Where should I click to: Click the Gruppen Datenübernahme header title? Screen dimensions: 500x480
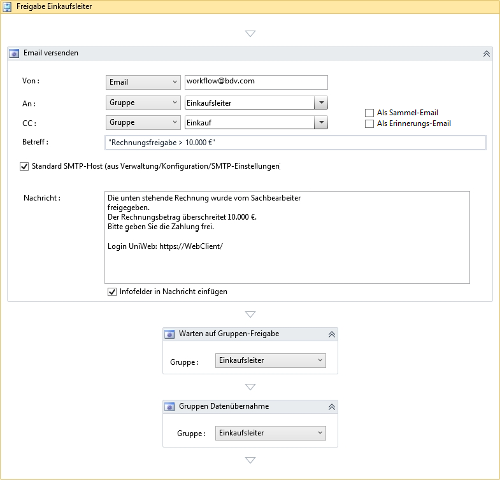click(224, 406)
